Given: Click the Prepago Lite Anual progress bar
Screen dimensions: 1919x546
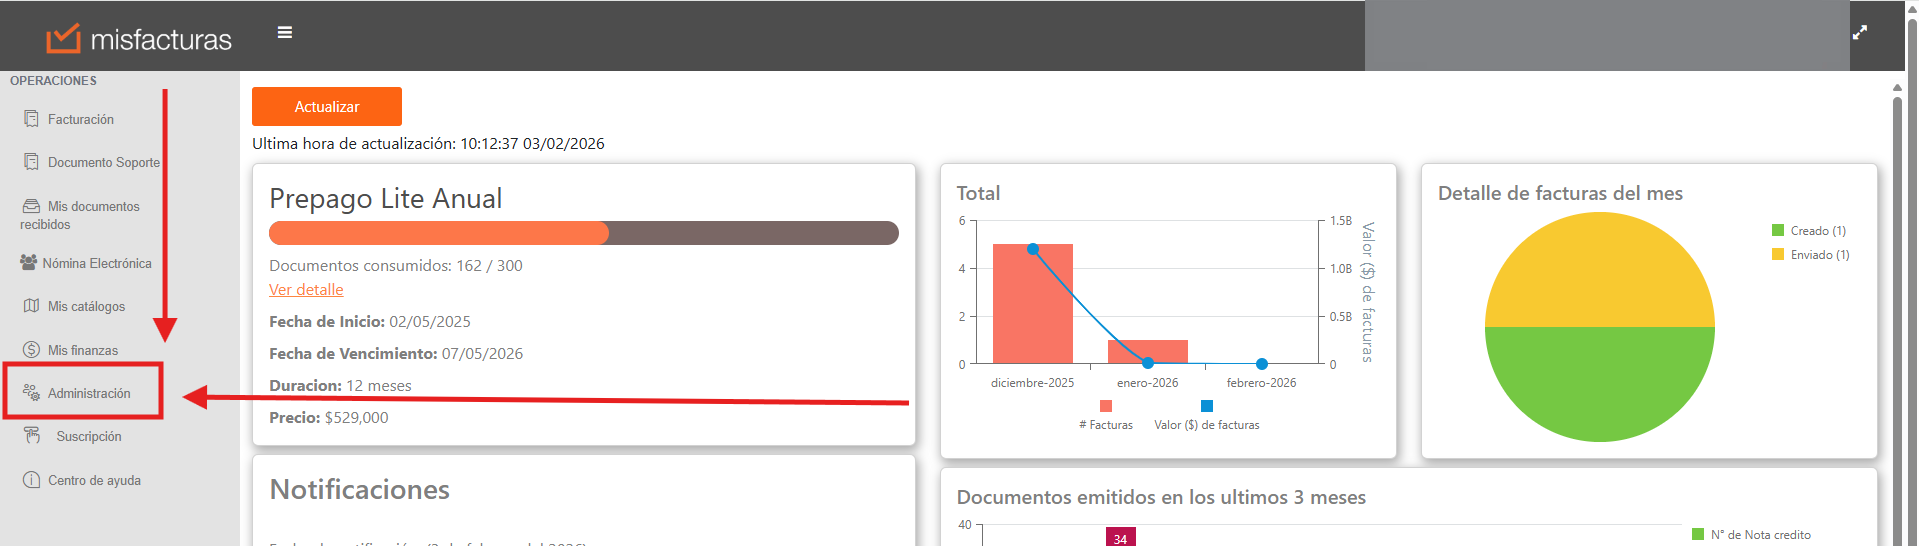Looking at the screenshot, I should tap(583, 233).
